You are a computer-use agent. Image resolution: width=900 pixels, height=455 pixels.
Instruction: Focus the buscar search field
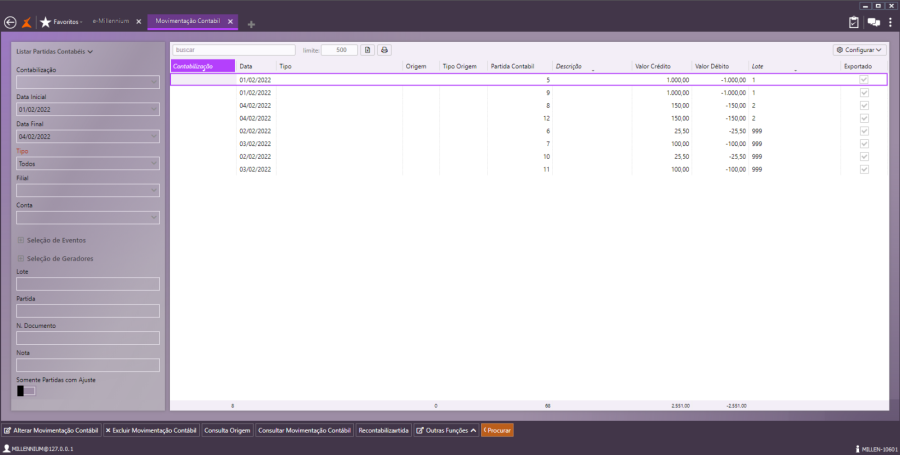(x=234, y=50)
